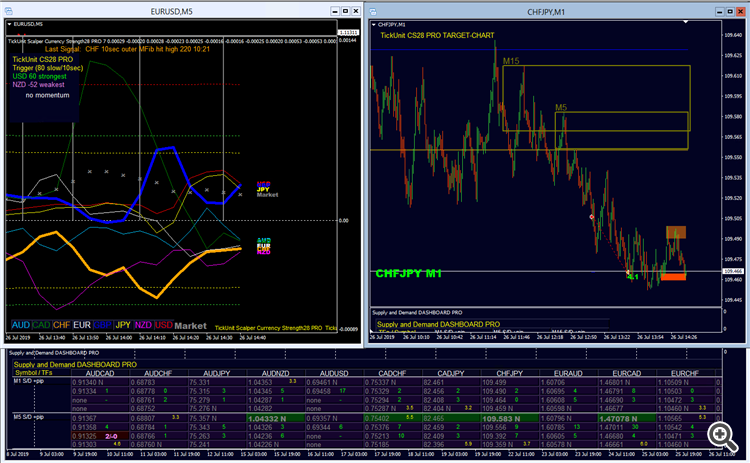Click the red 0.91325 2/-0 cell
The image size is (750, 463).
pos(100,436)
